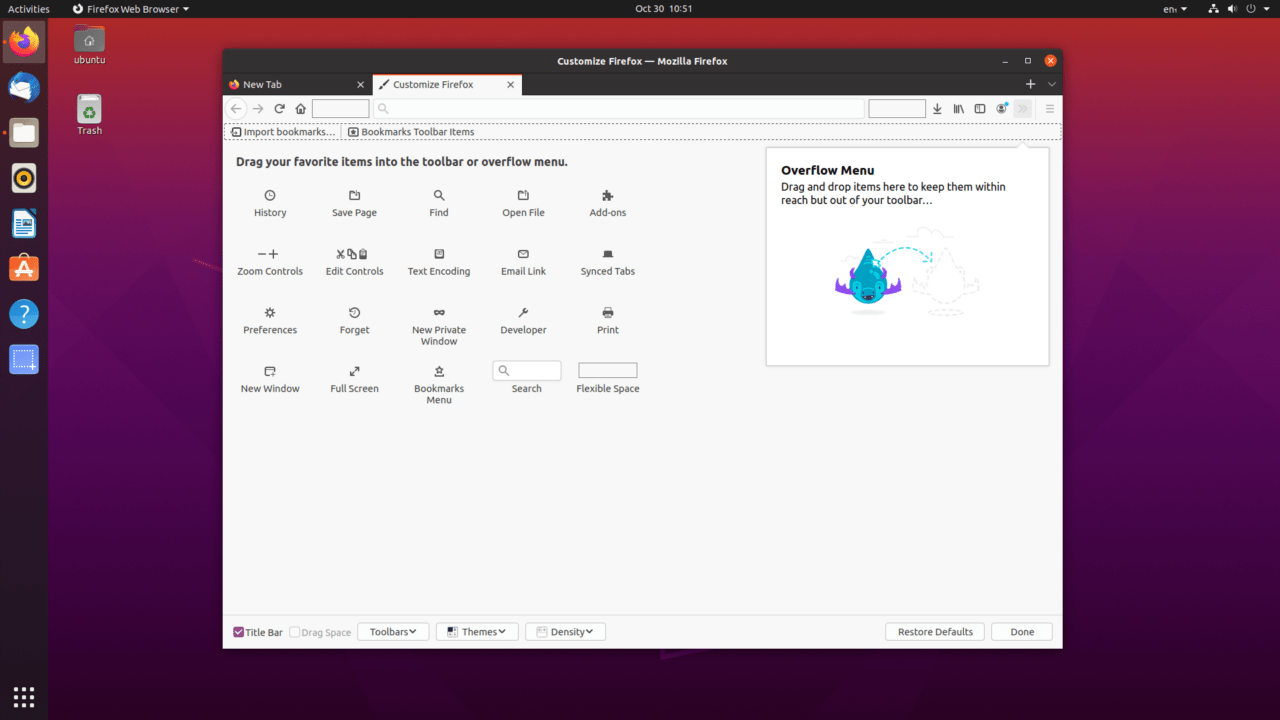Open Files from the dock
This screenshot has height=720, width=1280.
click(24, 133)
